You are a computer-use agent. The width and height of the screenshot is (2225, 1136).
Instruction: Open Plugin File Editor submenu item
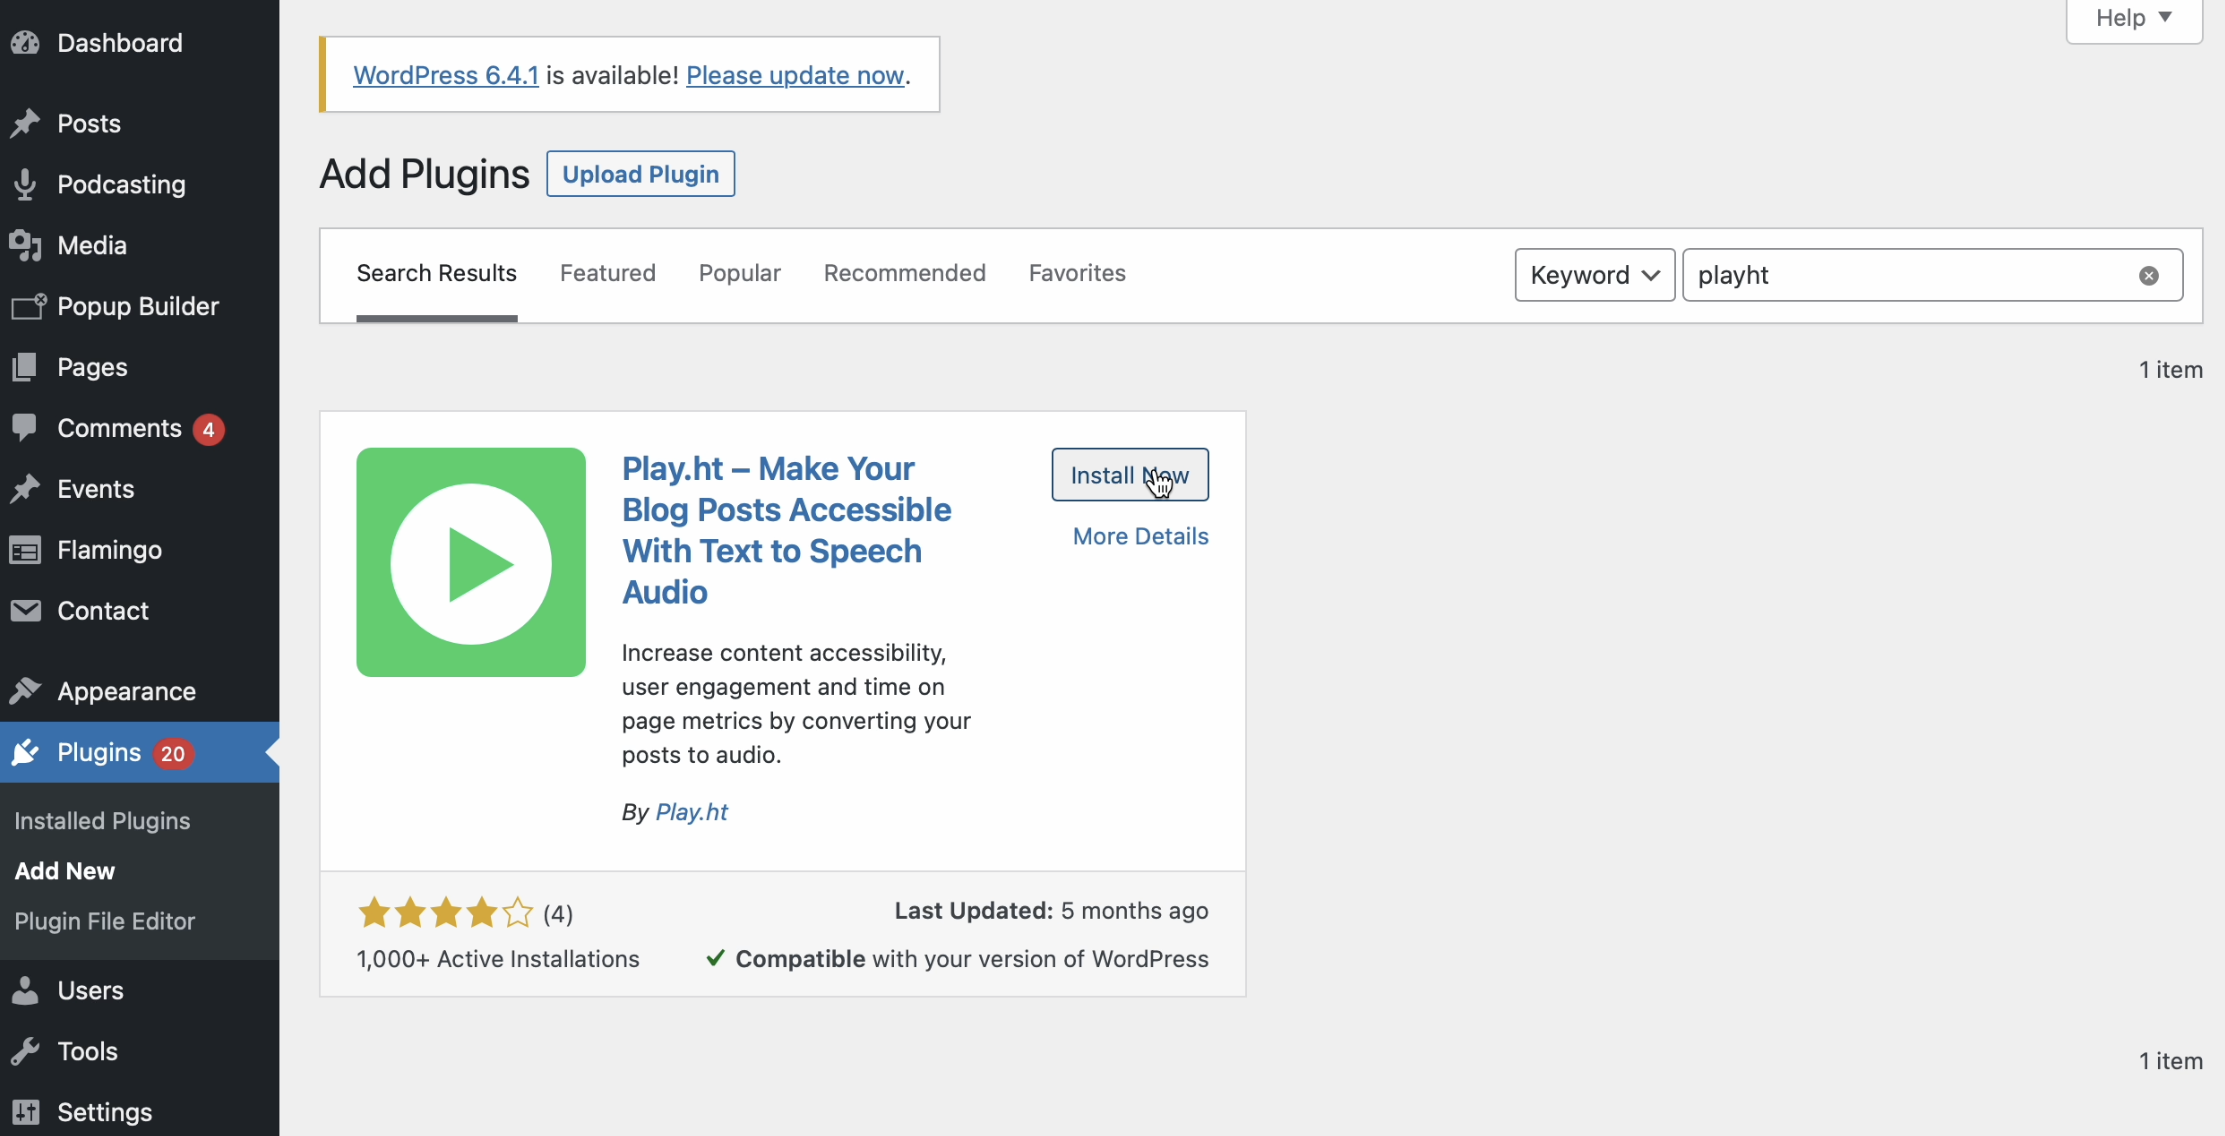tap(105, 921)
